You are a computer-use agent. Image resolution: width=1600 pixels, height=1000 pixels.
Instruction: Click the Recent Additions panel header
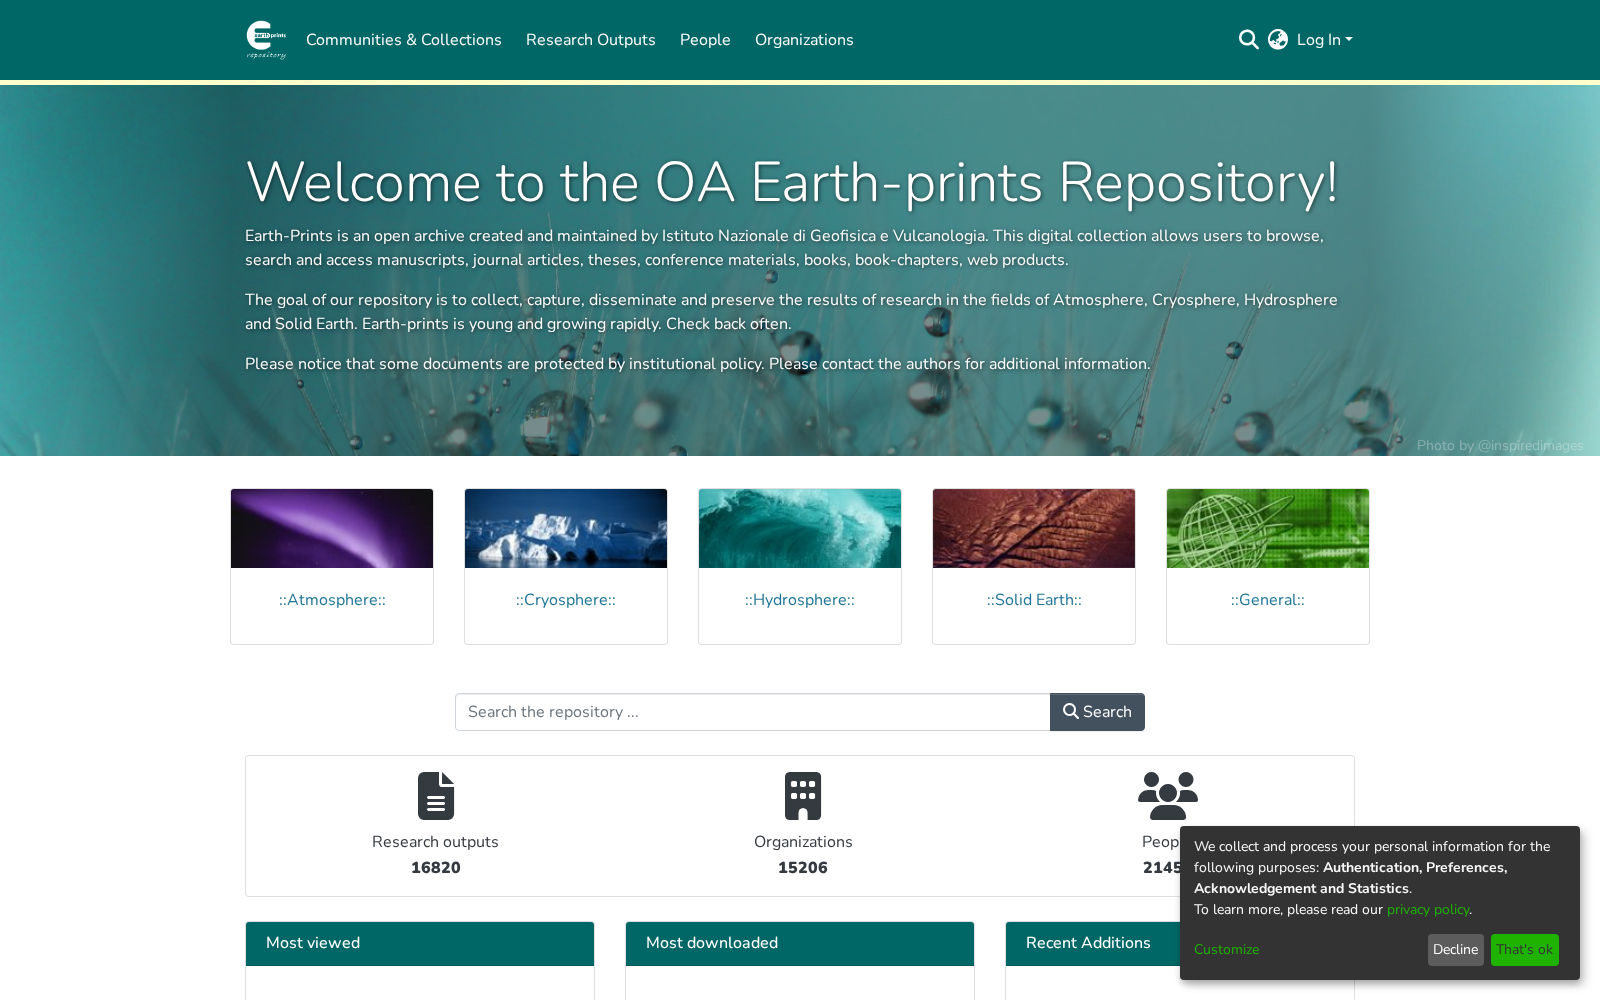coord(1093,944)
